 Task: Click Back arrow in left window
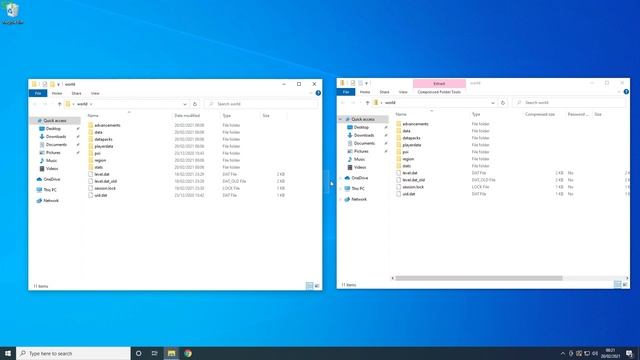(x=35, y=104)
